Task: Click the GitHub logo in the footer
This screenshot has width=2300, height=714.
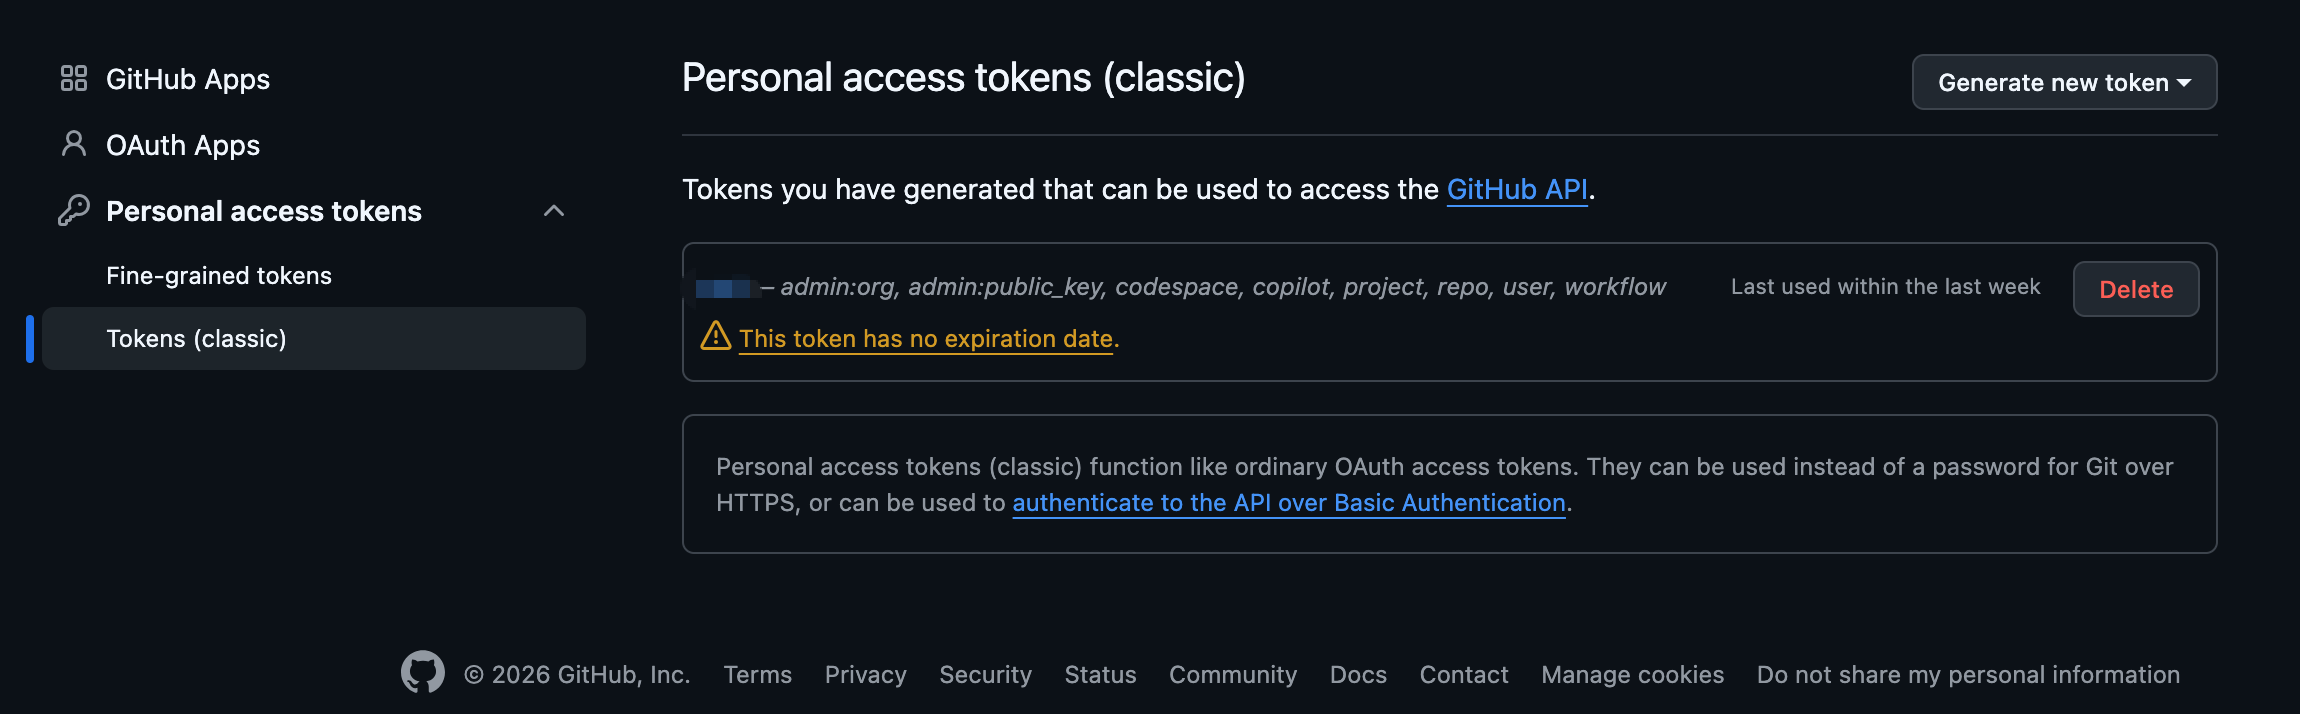Action: (x=424, y=673)
